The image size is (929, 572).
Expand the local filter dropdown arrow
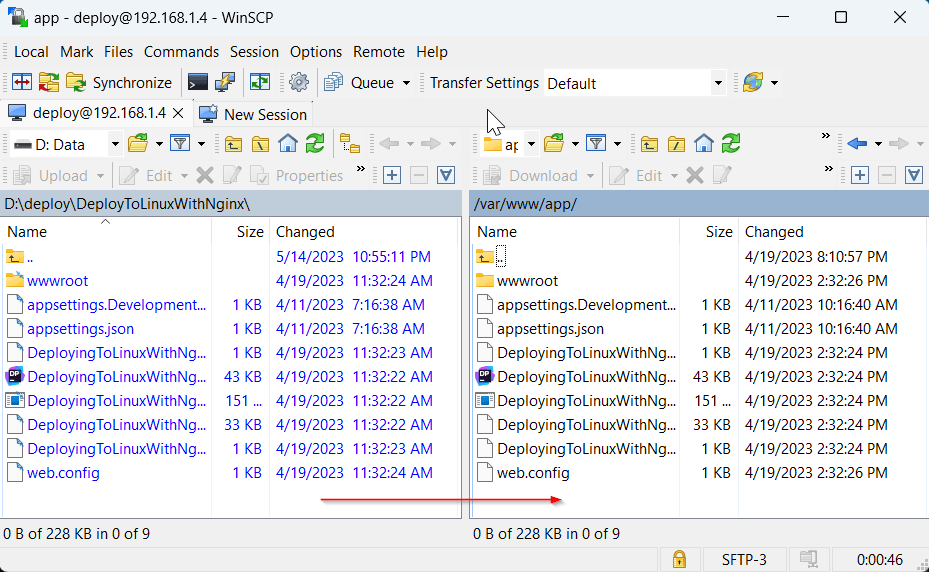pos(201,144)
